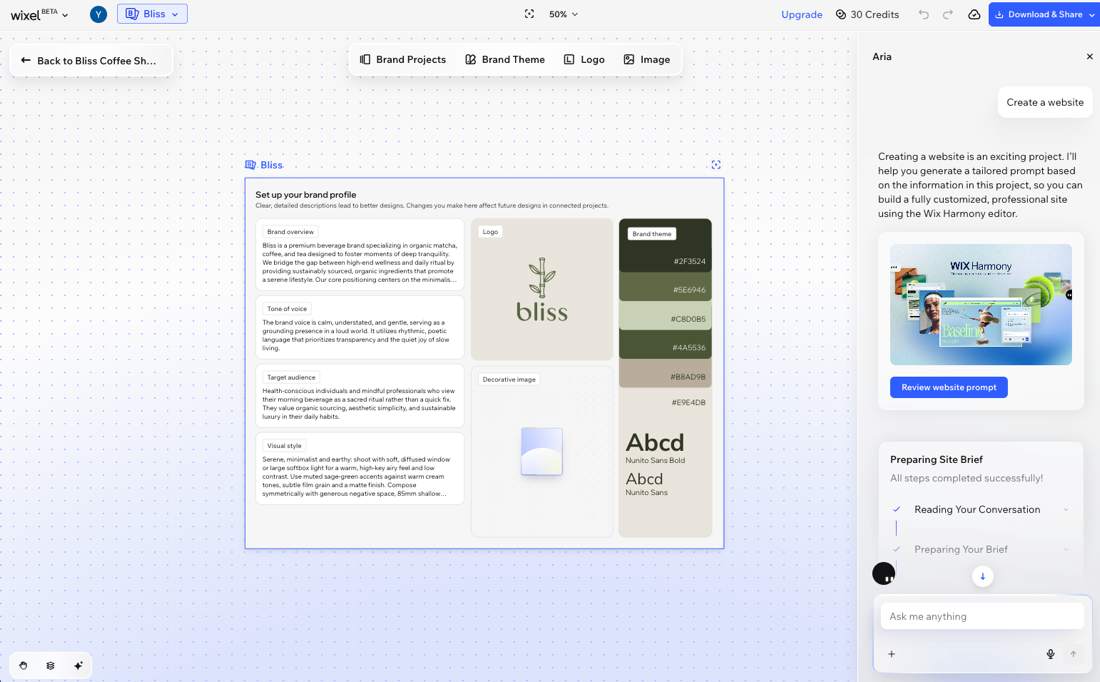Image resolution: width=1100 pixels, height=682 pixels.
Task: Edit the Visual style card
Action: pos(360,469)
